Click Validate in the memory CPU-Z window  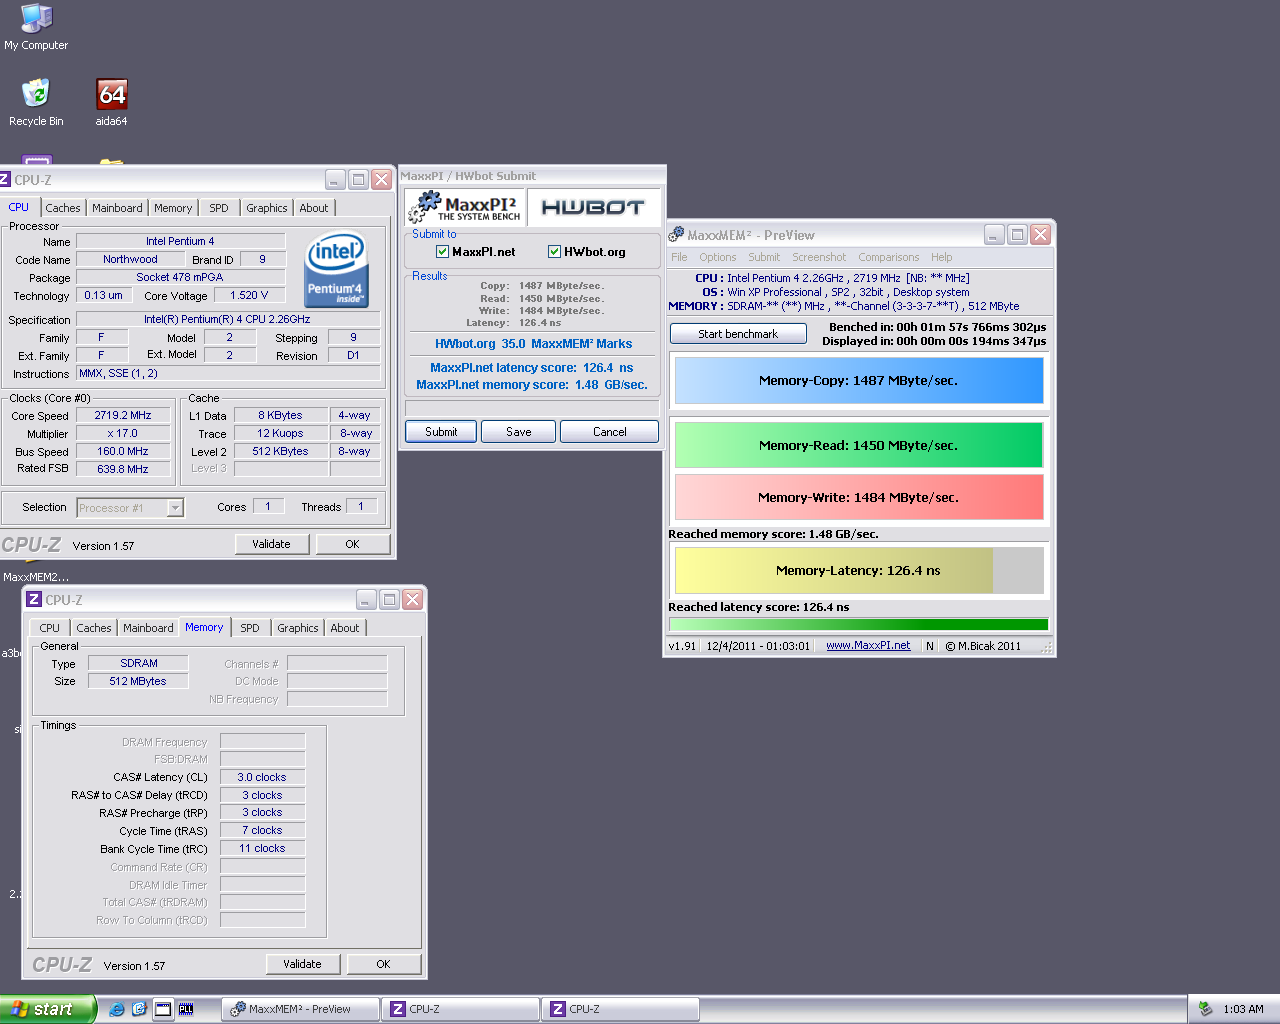tap(302, 964)
